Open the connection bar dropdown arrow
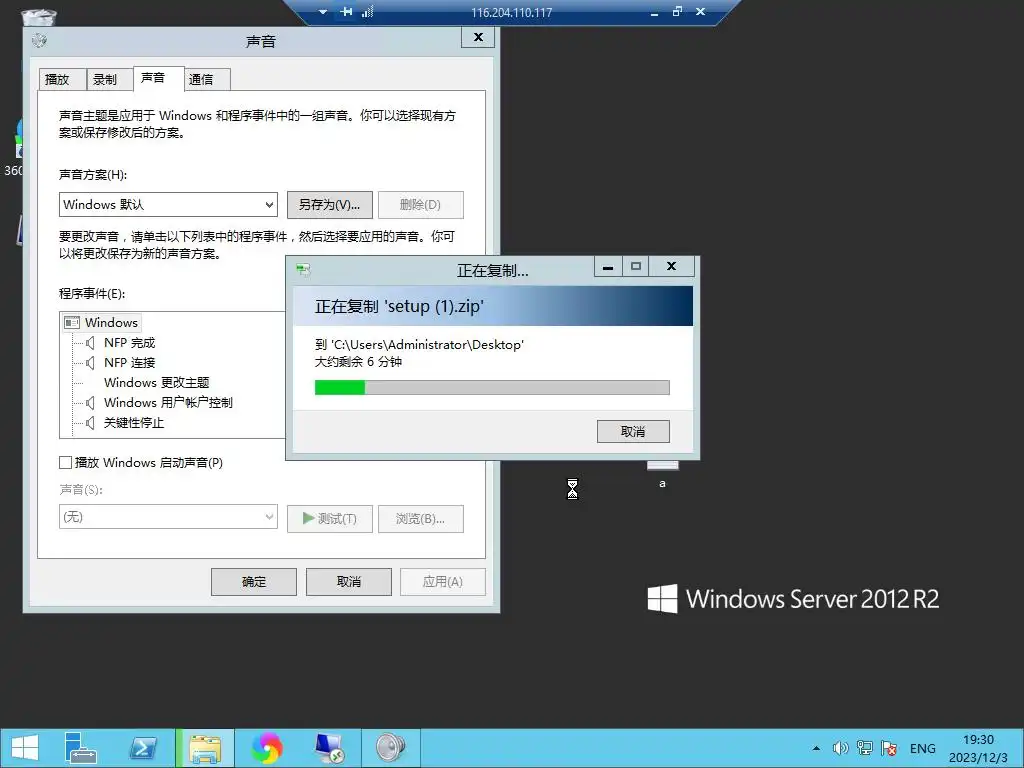This screenshot has height=768, width=1024. click(x=323, y=12)
